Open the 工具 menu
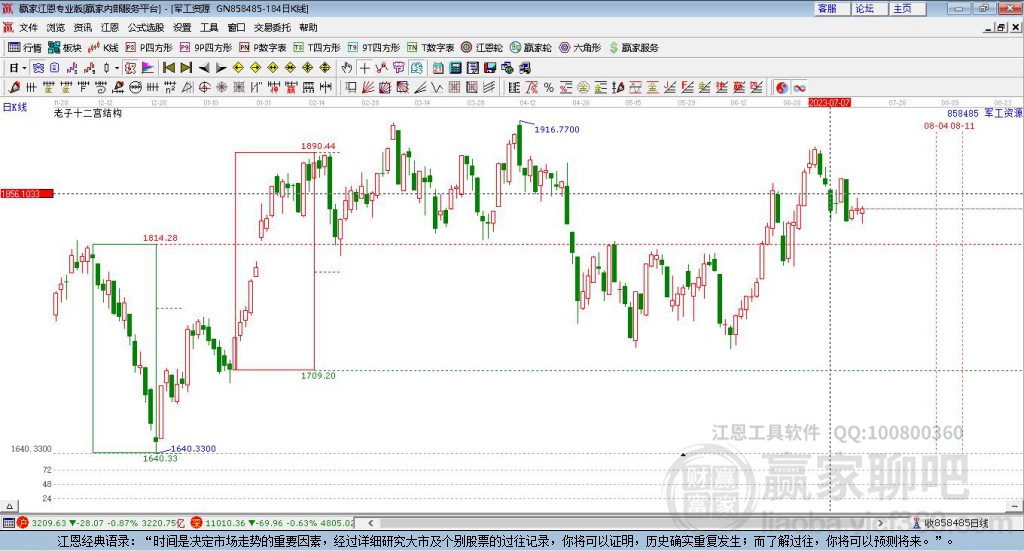Image resolution: width=1024 pixels, height=551 pixels. [209, 27]
